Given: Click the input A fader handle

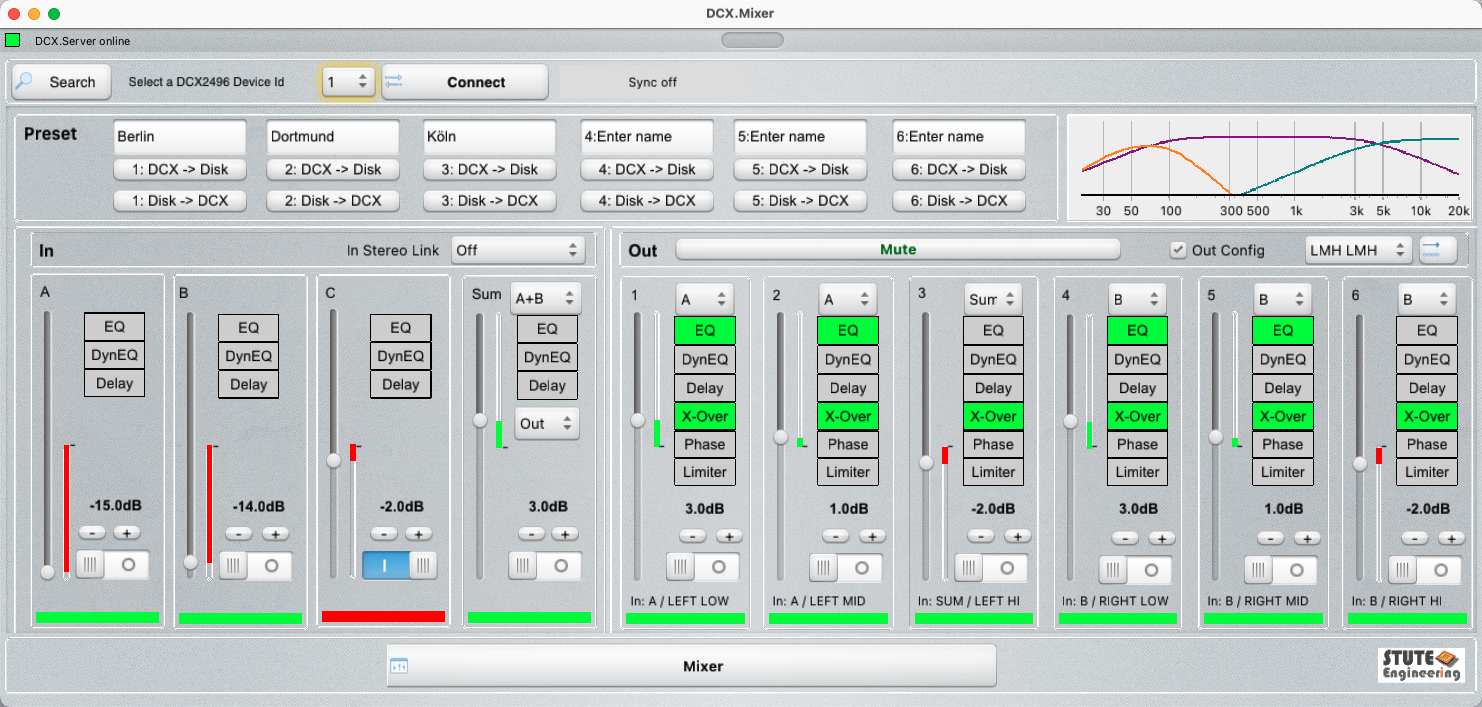Looking at the screenshot, I should 47,572.
